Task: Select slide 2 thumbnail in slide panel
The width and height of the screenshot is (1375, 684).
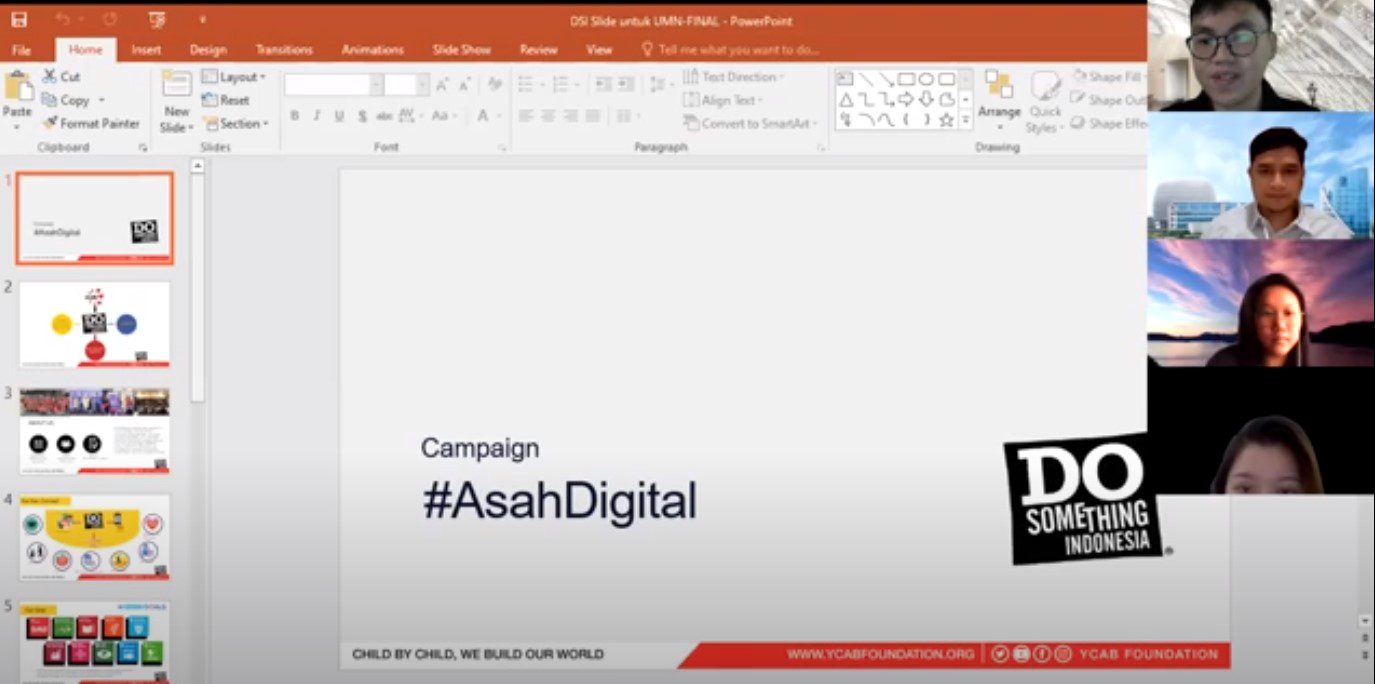Action: pyautogui.click(x=94, y=324)
